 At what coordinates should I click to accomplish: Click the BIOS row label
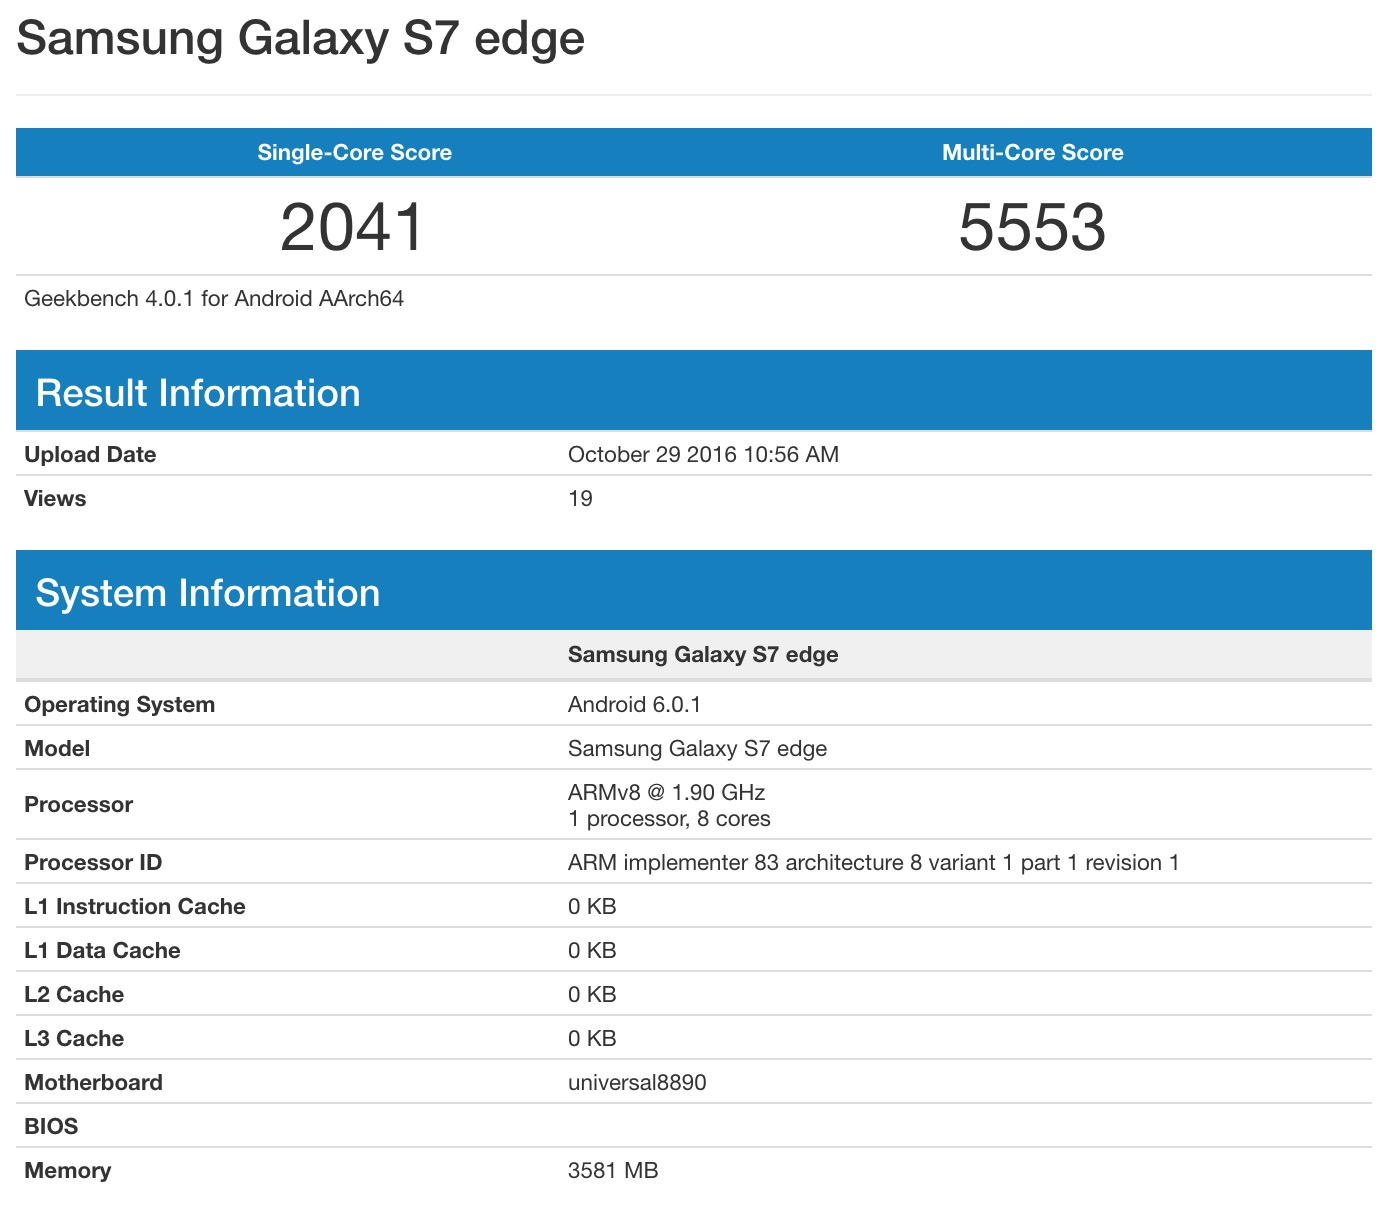[51, 1127]
